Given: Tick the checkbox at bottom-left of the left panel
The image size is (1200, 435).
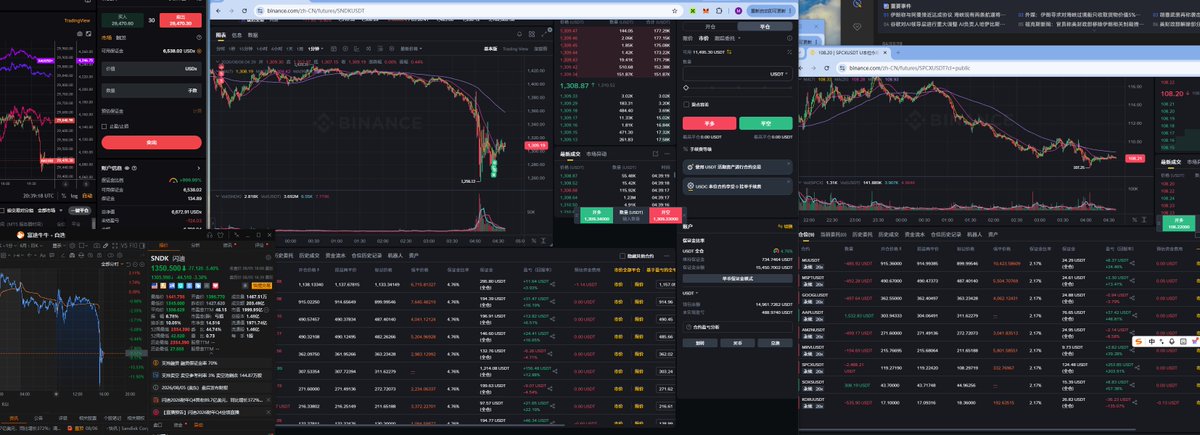Looking at the screenshot, I should click(2, 210).
